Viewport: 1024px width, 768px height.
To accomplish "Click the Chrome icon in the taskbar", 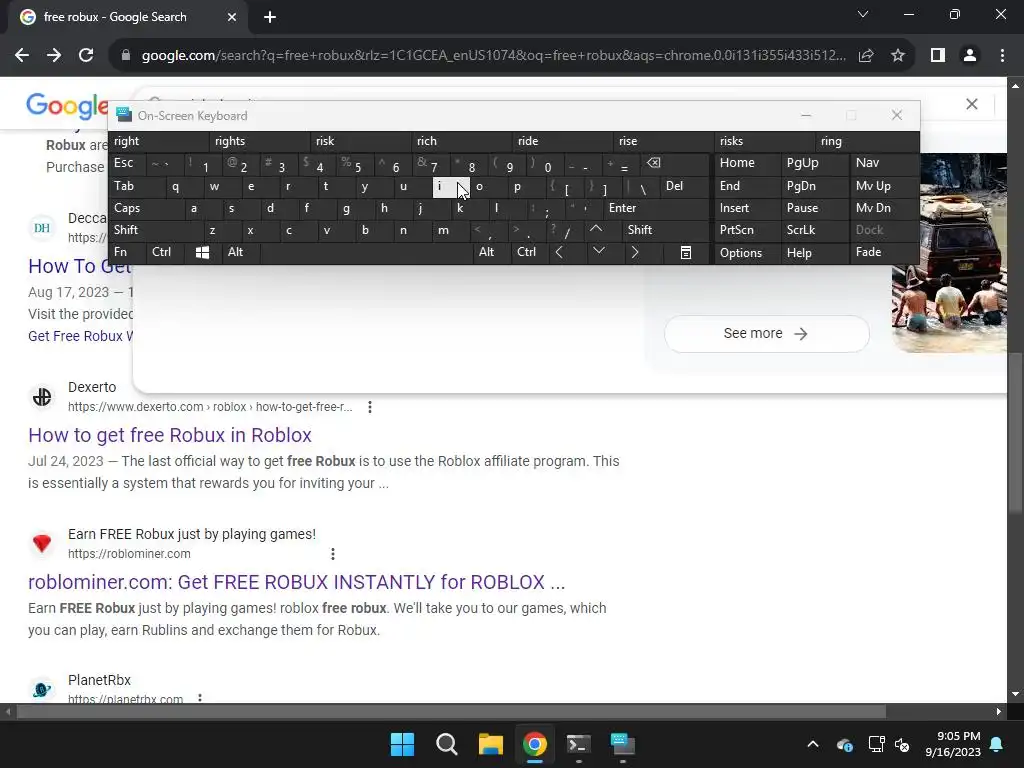I will 535,744.
